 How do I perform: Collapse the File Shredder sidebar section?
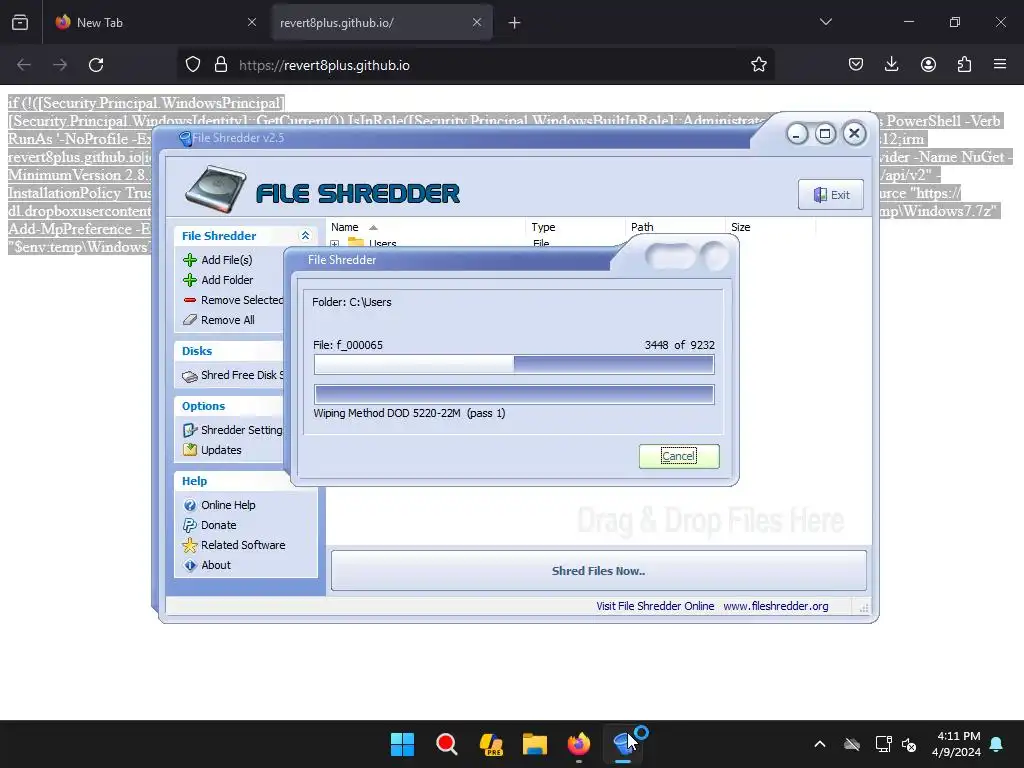pos(305,236)
